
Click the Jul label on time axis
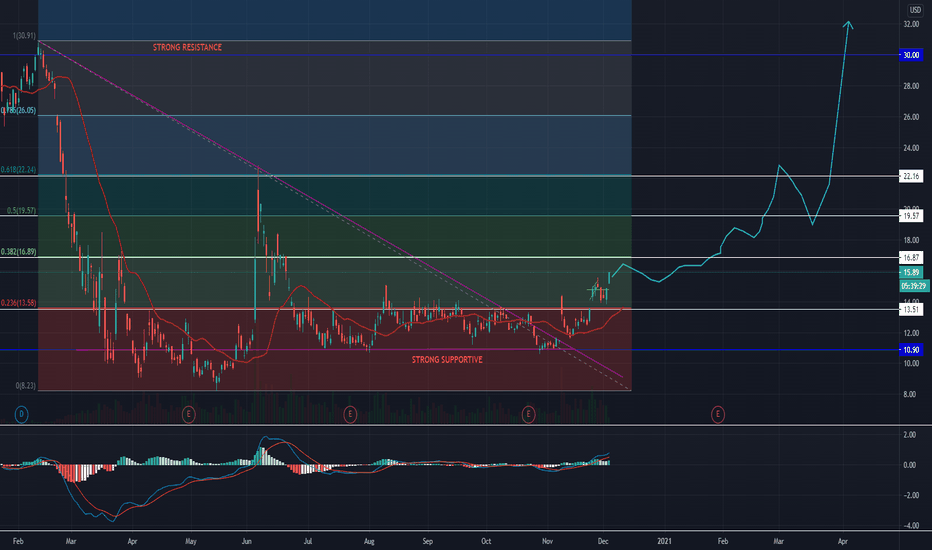tap(308, 541)
